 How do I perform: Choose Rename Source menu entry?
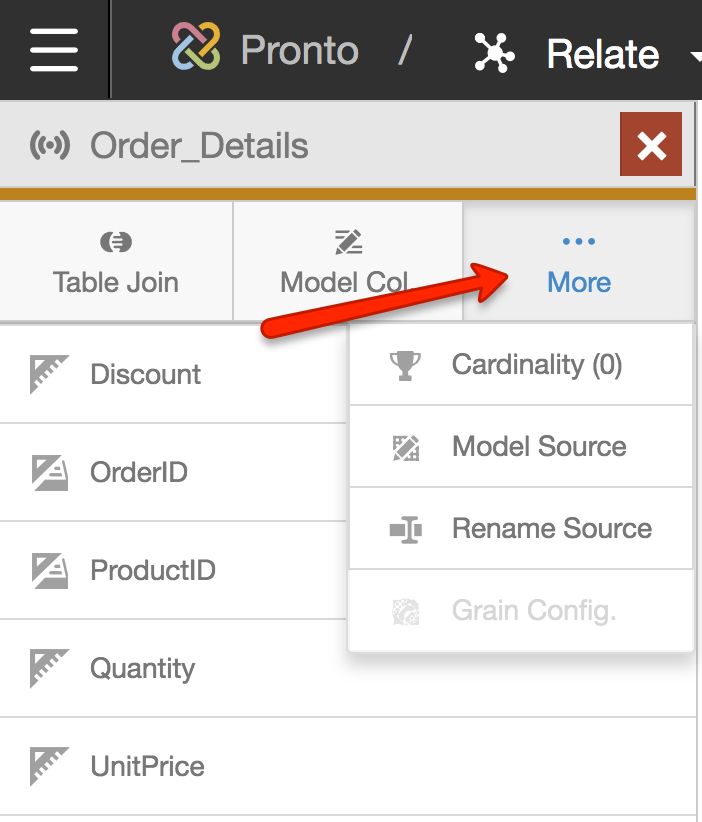[551, 528]
